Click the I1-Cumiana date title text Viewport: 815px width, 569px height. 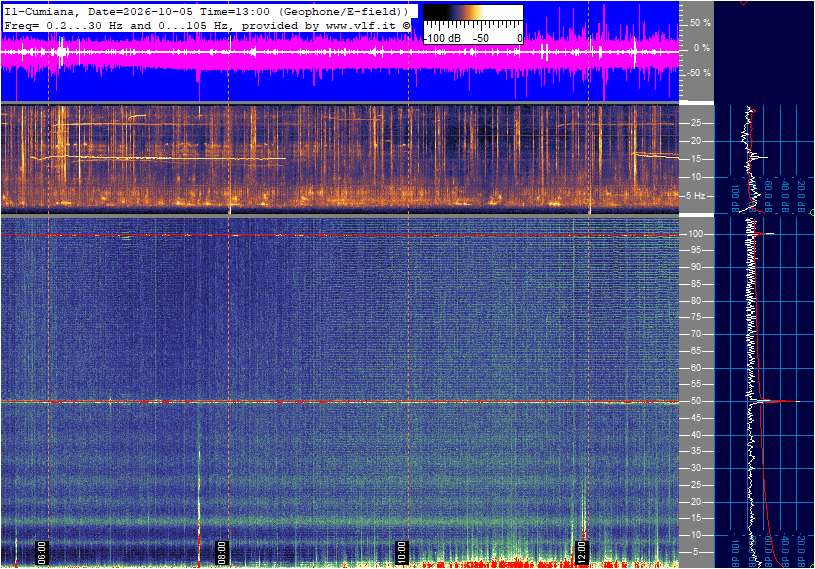pos(206,11)
